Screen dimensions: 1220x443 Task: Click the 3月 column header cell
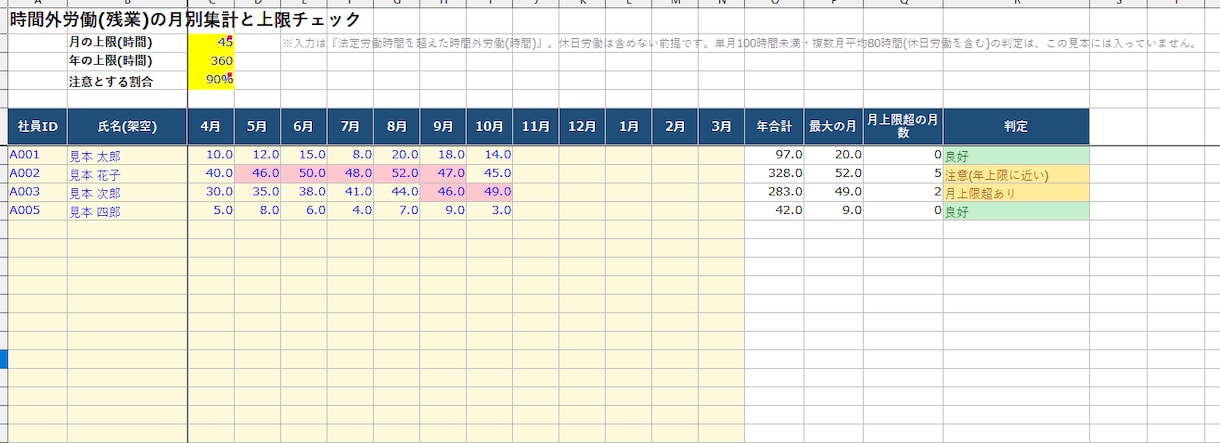pyautogui.click(x=721, y=127)
